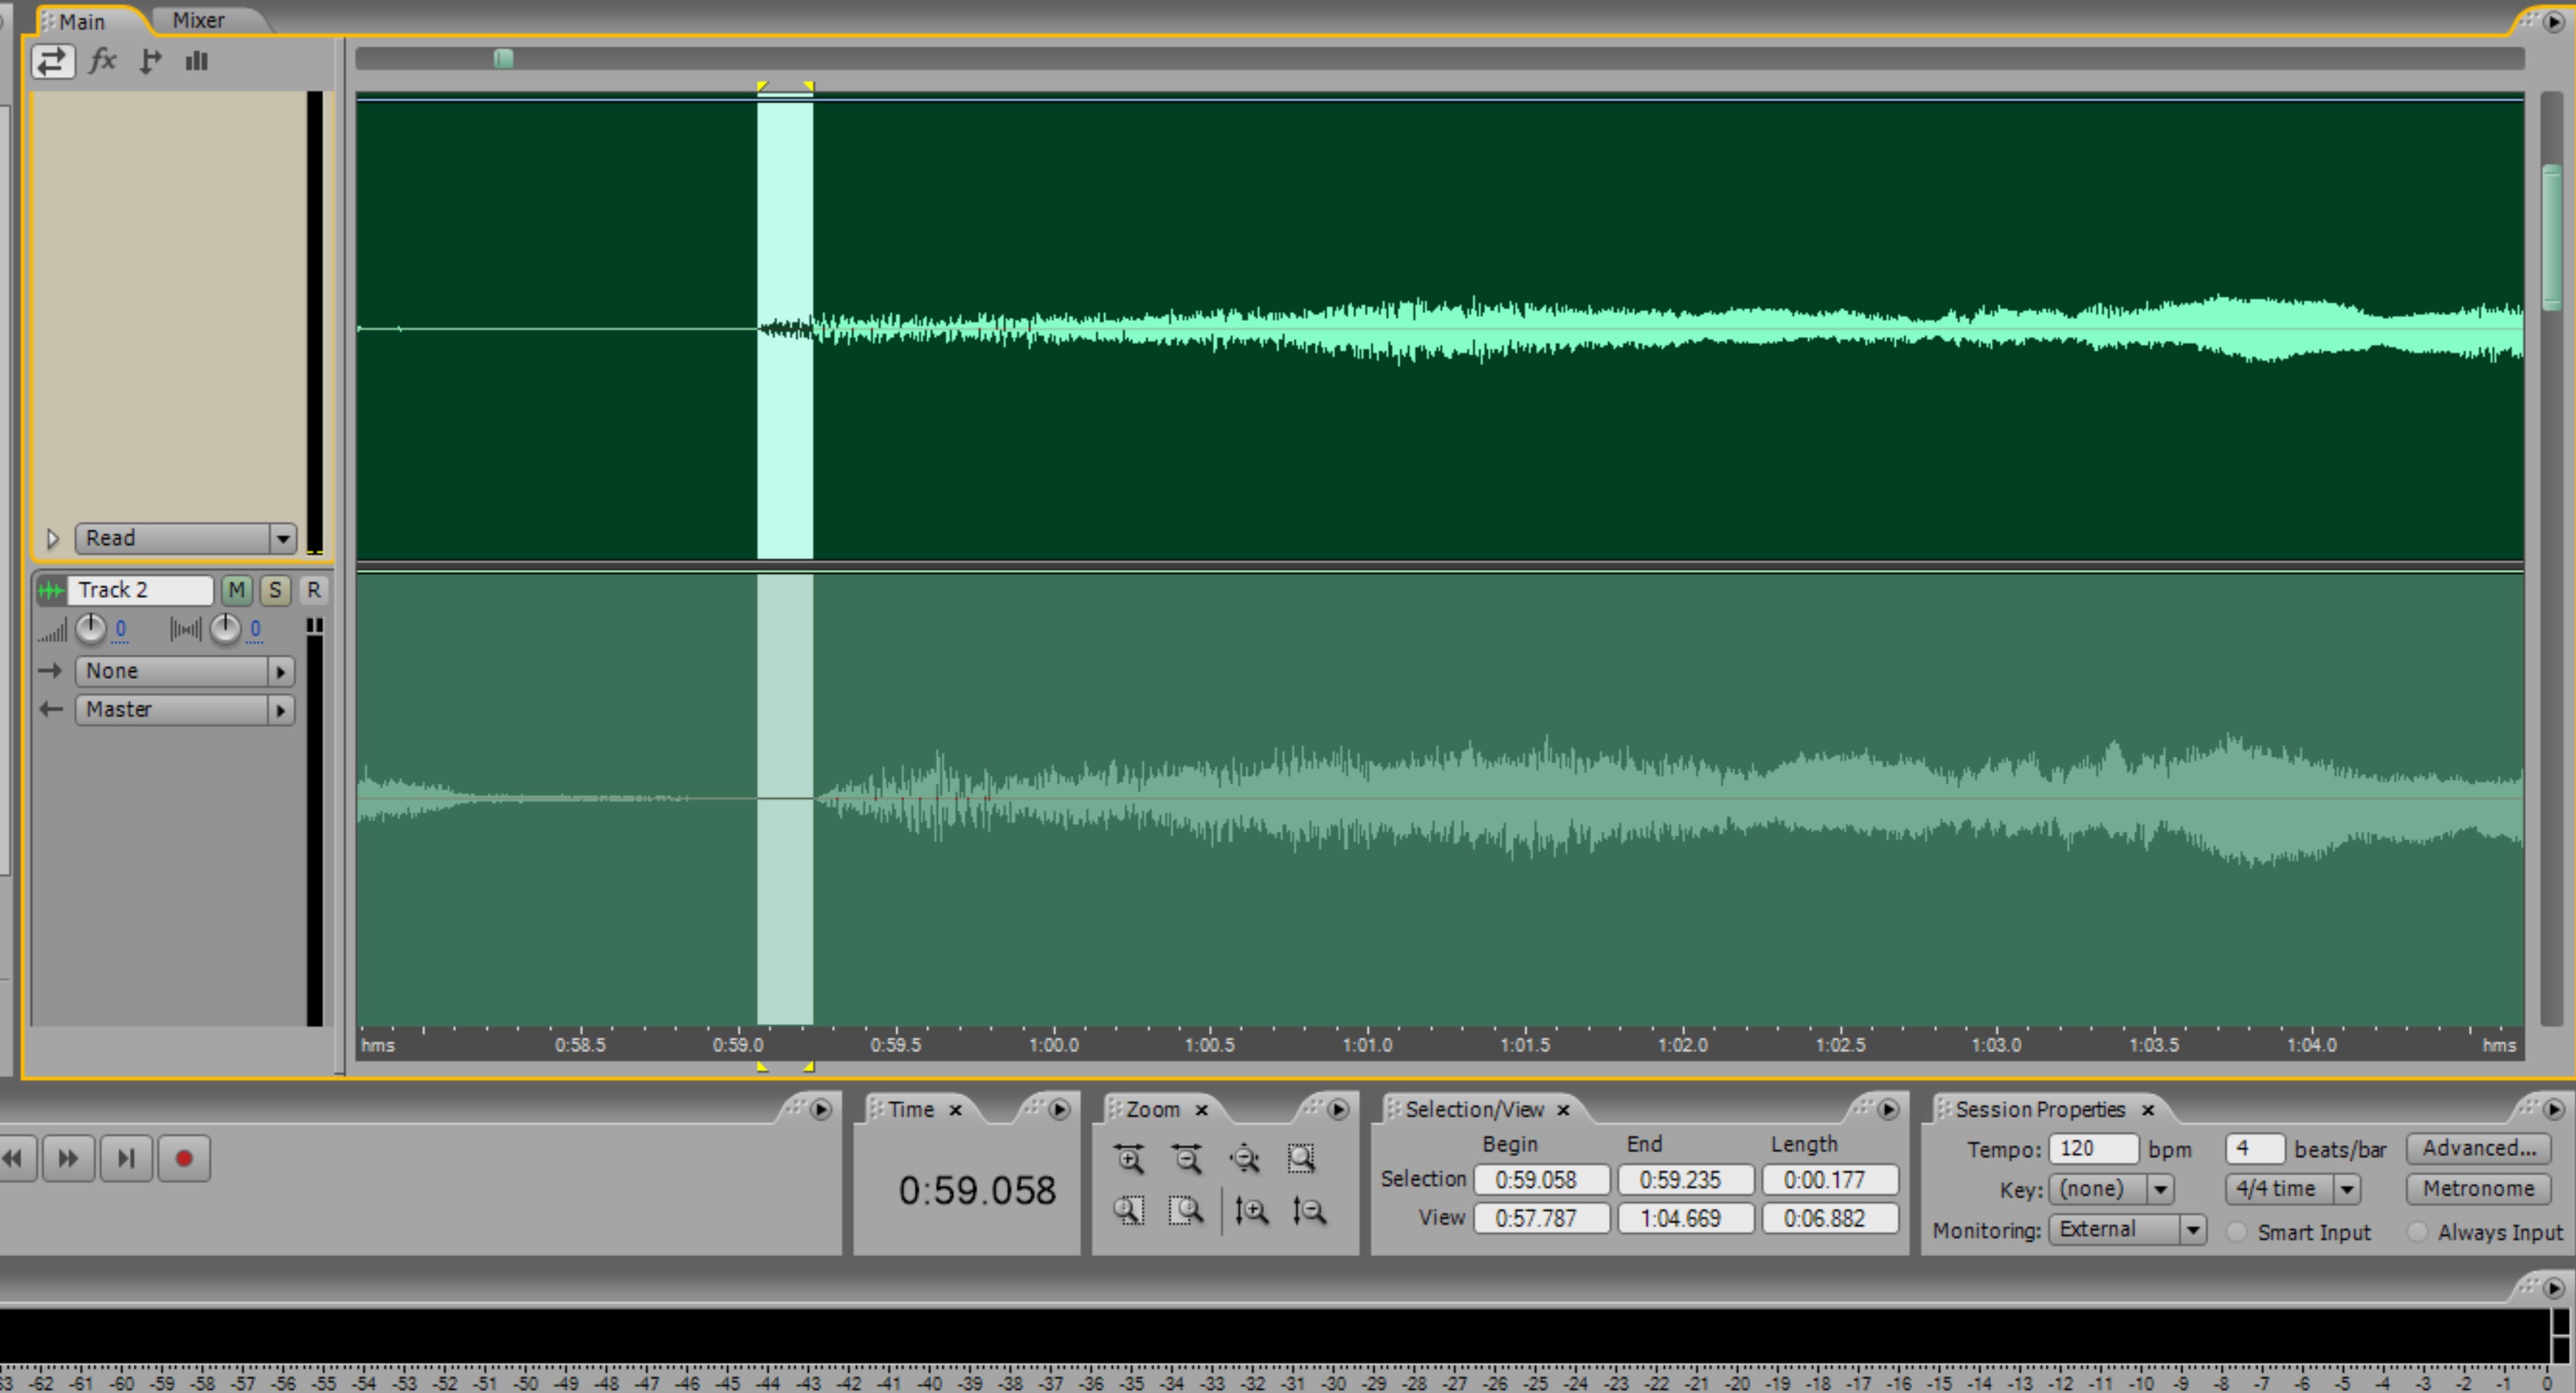Switch to the Mixer tab

198,20
